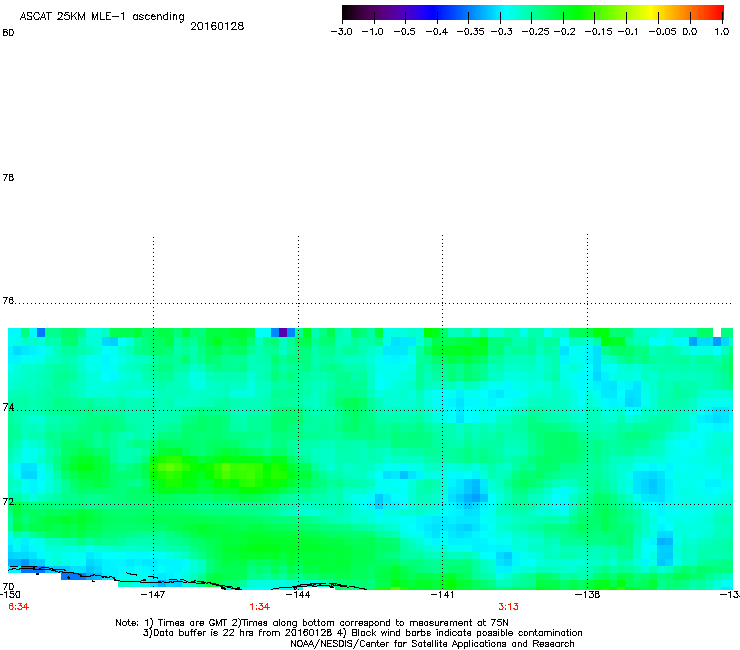
Task: Select the '-0.05' color scale label
Action: 662,32
